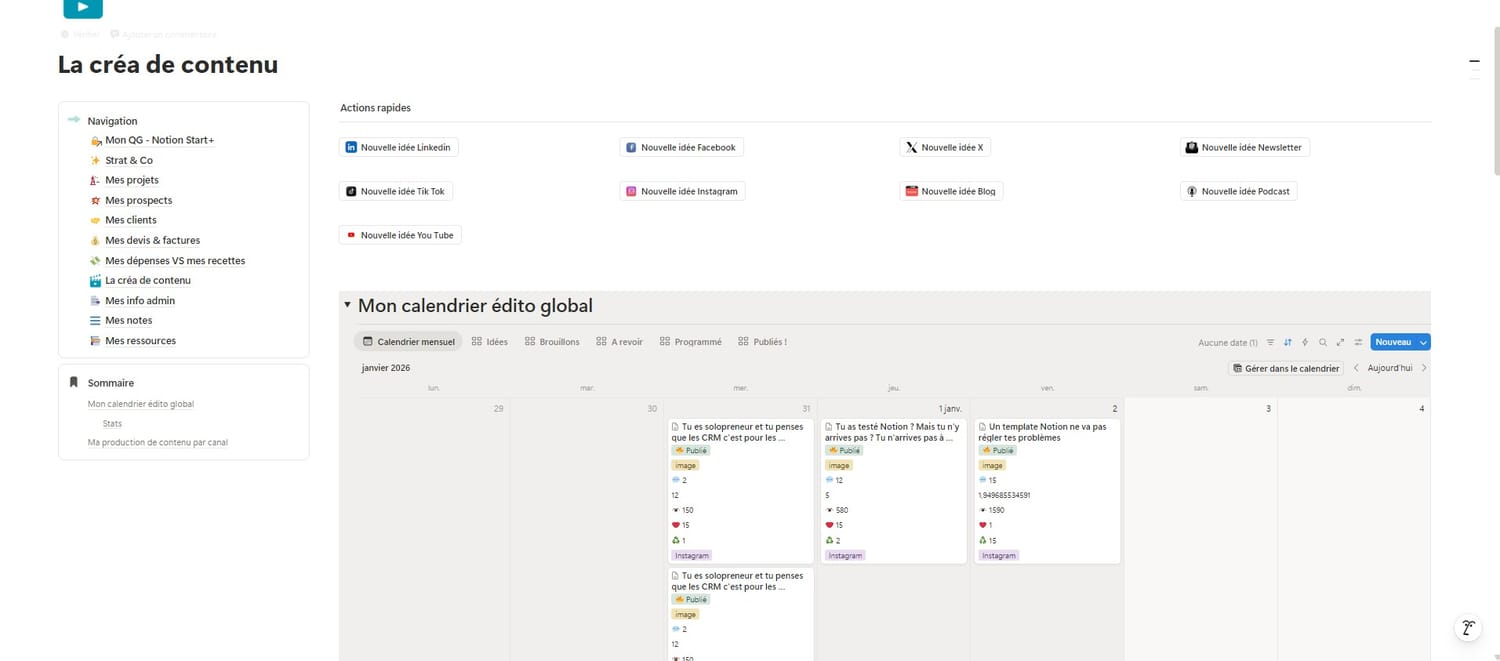Click Nouvelle idée Linkedin button

tap(398, 147)
